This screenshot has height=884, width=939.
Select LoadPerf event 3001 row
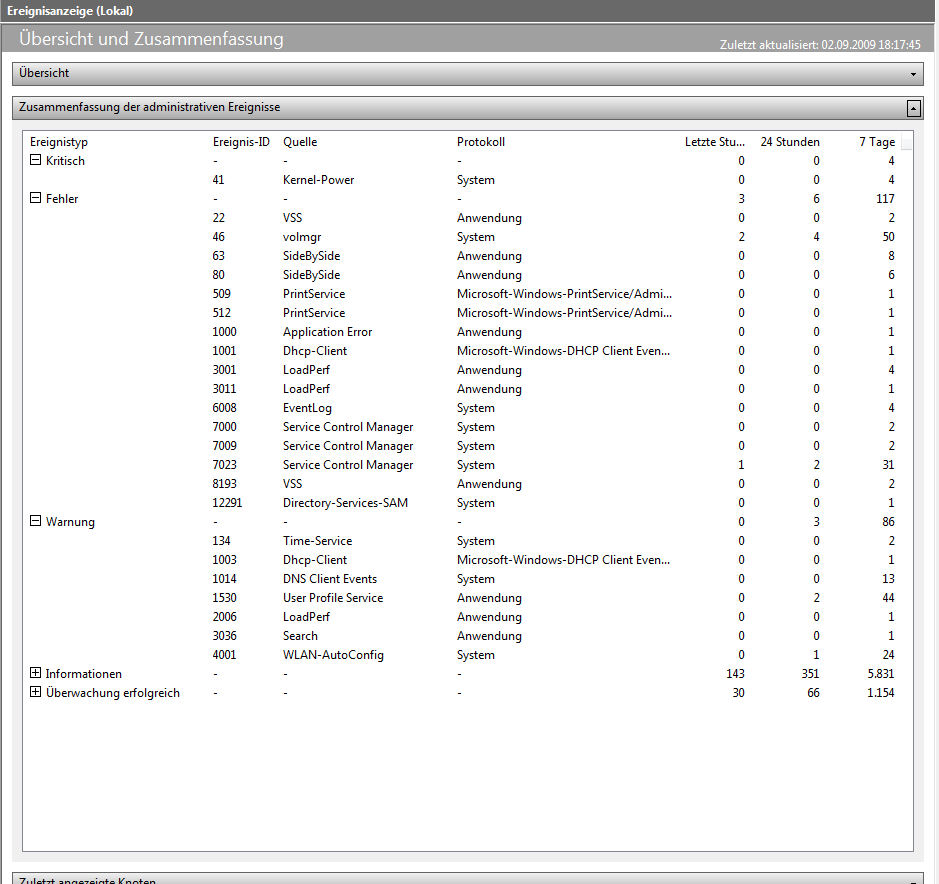467,370
